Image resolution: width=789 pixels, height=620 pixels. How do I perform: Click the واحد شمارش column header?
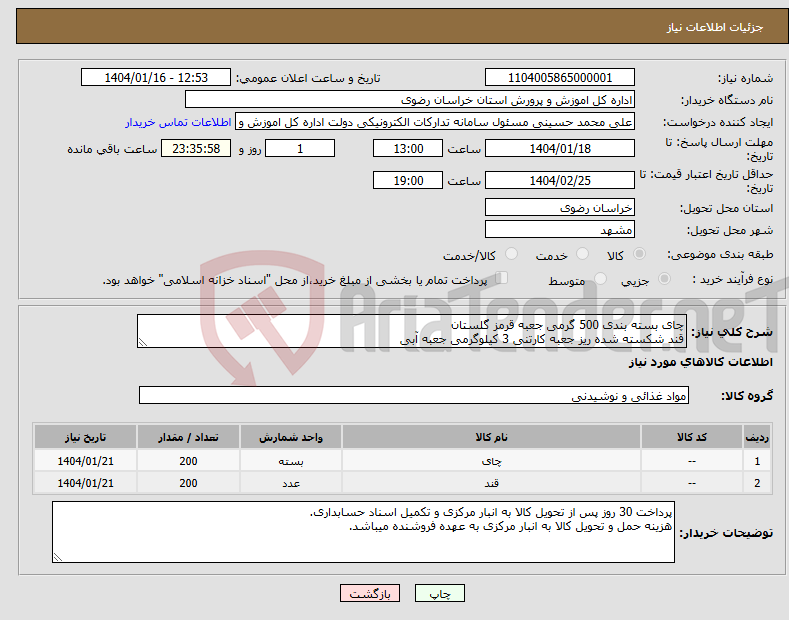click(x=291, y=437)
